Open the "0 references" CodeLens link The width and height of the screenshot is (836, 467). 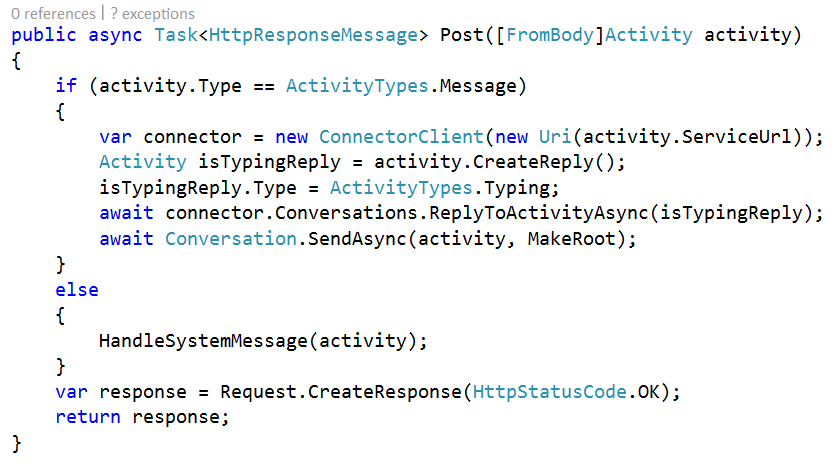point(53,13)
